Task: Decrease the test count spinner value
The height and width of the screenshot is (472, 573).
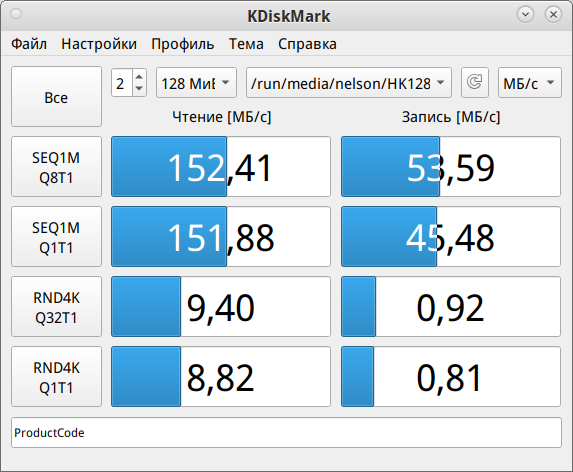Action: pos(139,88)
